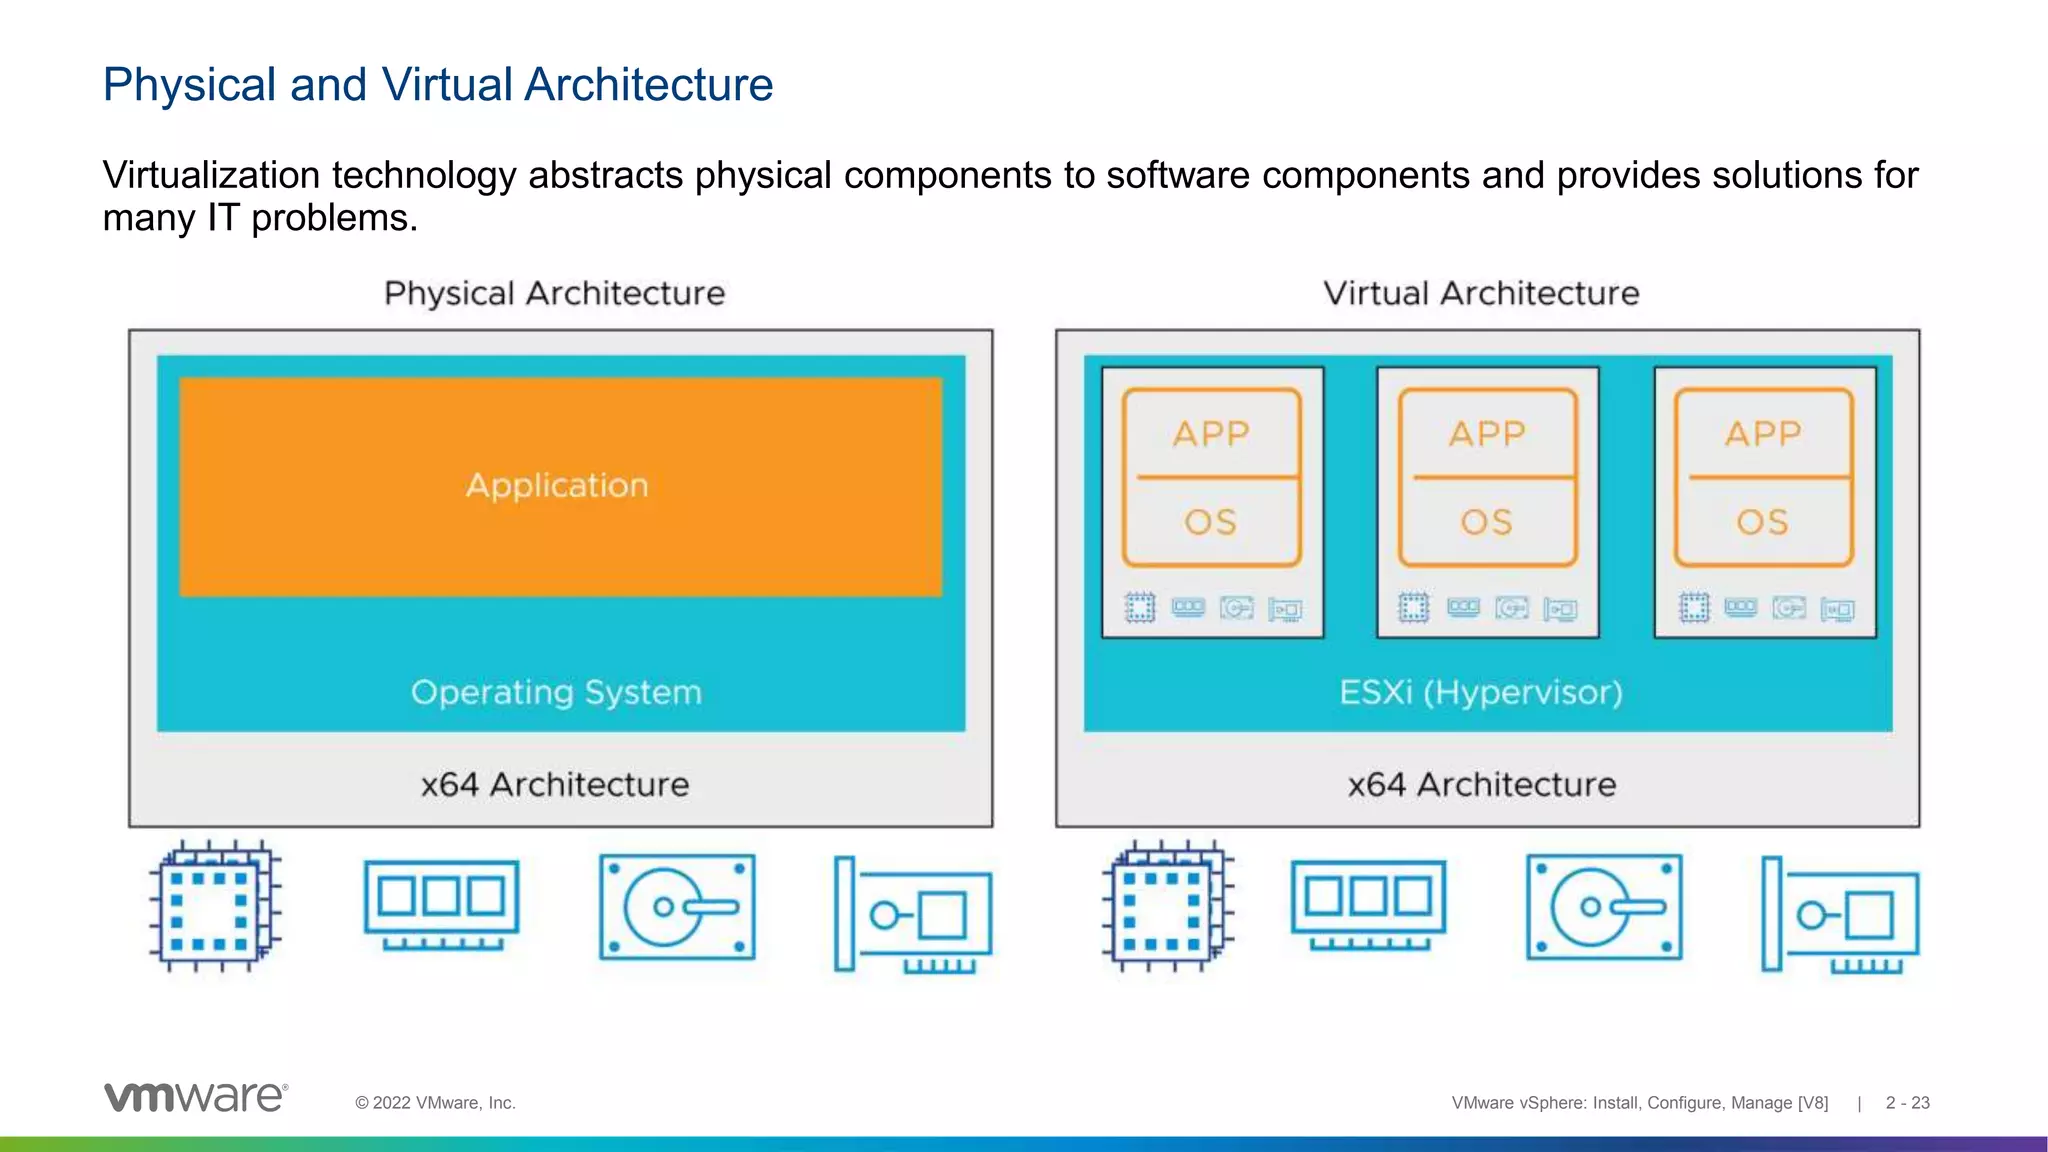Viewport: 2048px width, 1152px height.
Task: Click the network card icon under Virtual Architecture
Action: pos(1840,914)
